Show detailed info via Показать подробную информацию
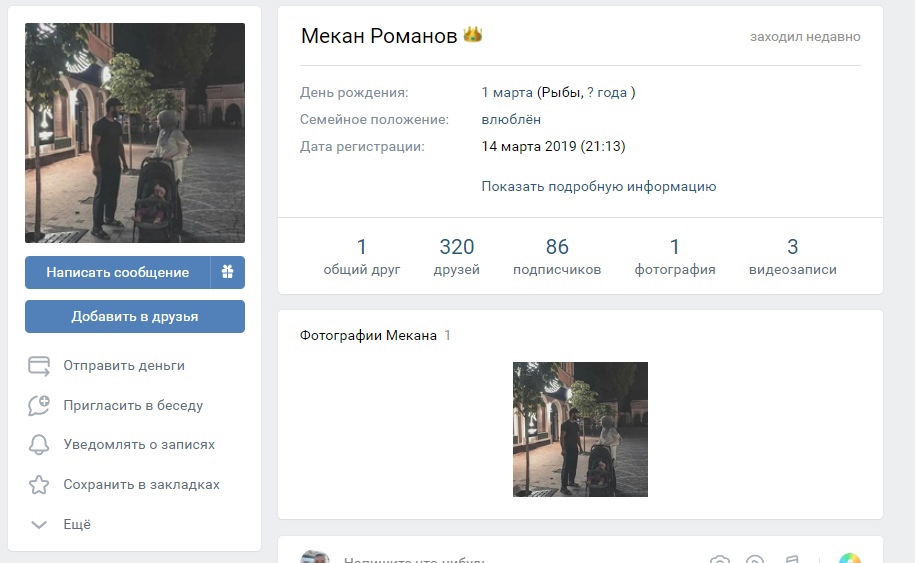 pyautogui.click(x=598, y=186)
